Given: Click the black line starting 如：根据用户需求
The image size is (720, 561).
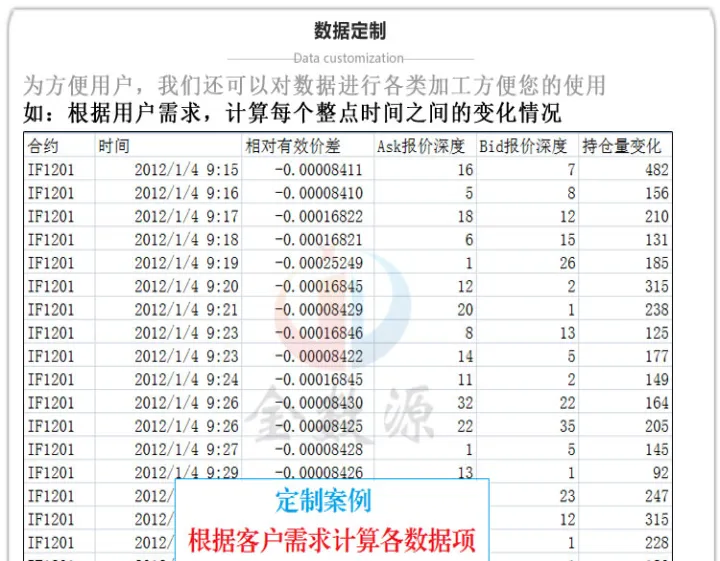Looking at the screenshot, I should coord(292,112).
